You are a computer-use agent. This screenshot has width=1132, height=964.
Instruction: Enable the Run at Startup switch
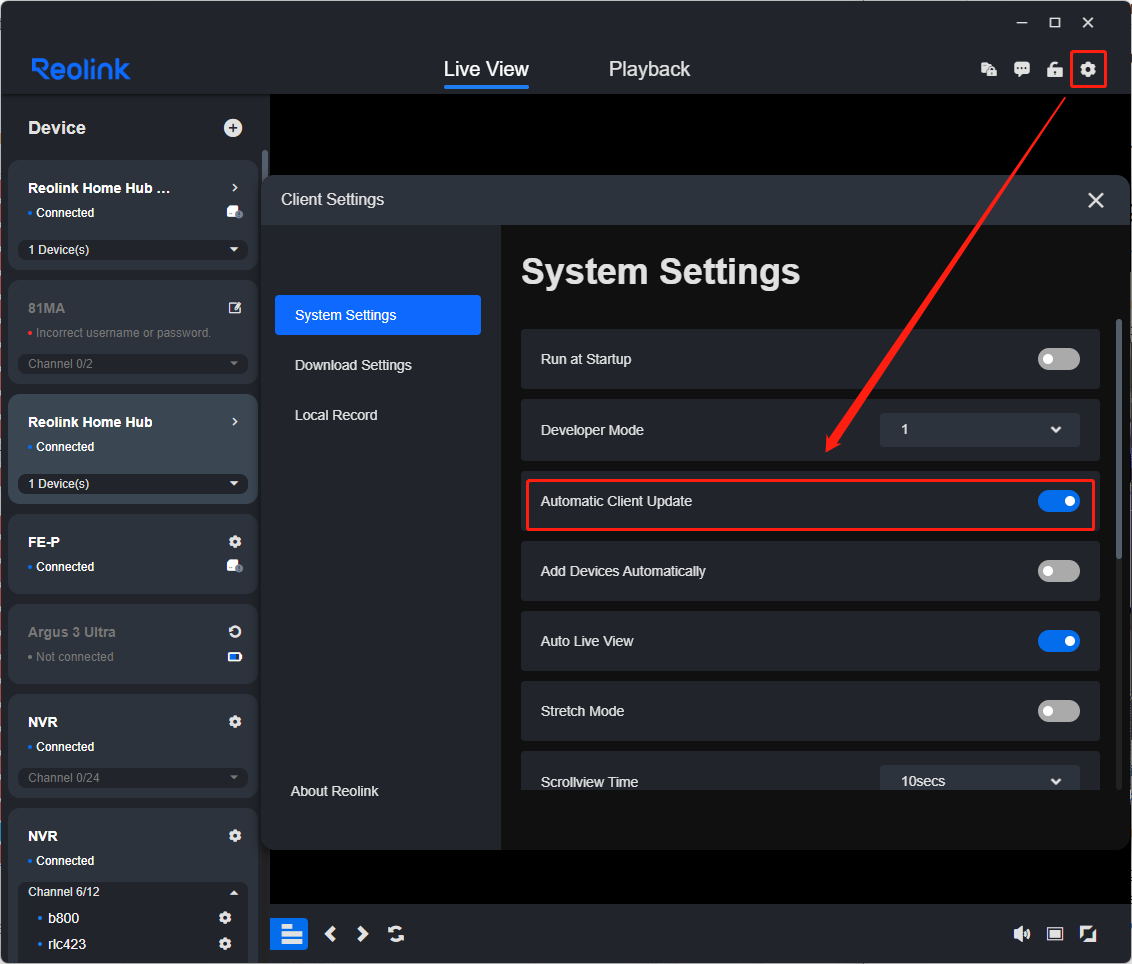(x=1058, y=359)
